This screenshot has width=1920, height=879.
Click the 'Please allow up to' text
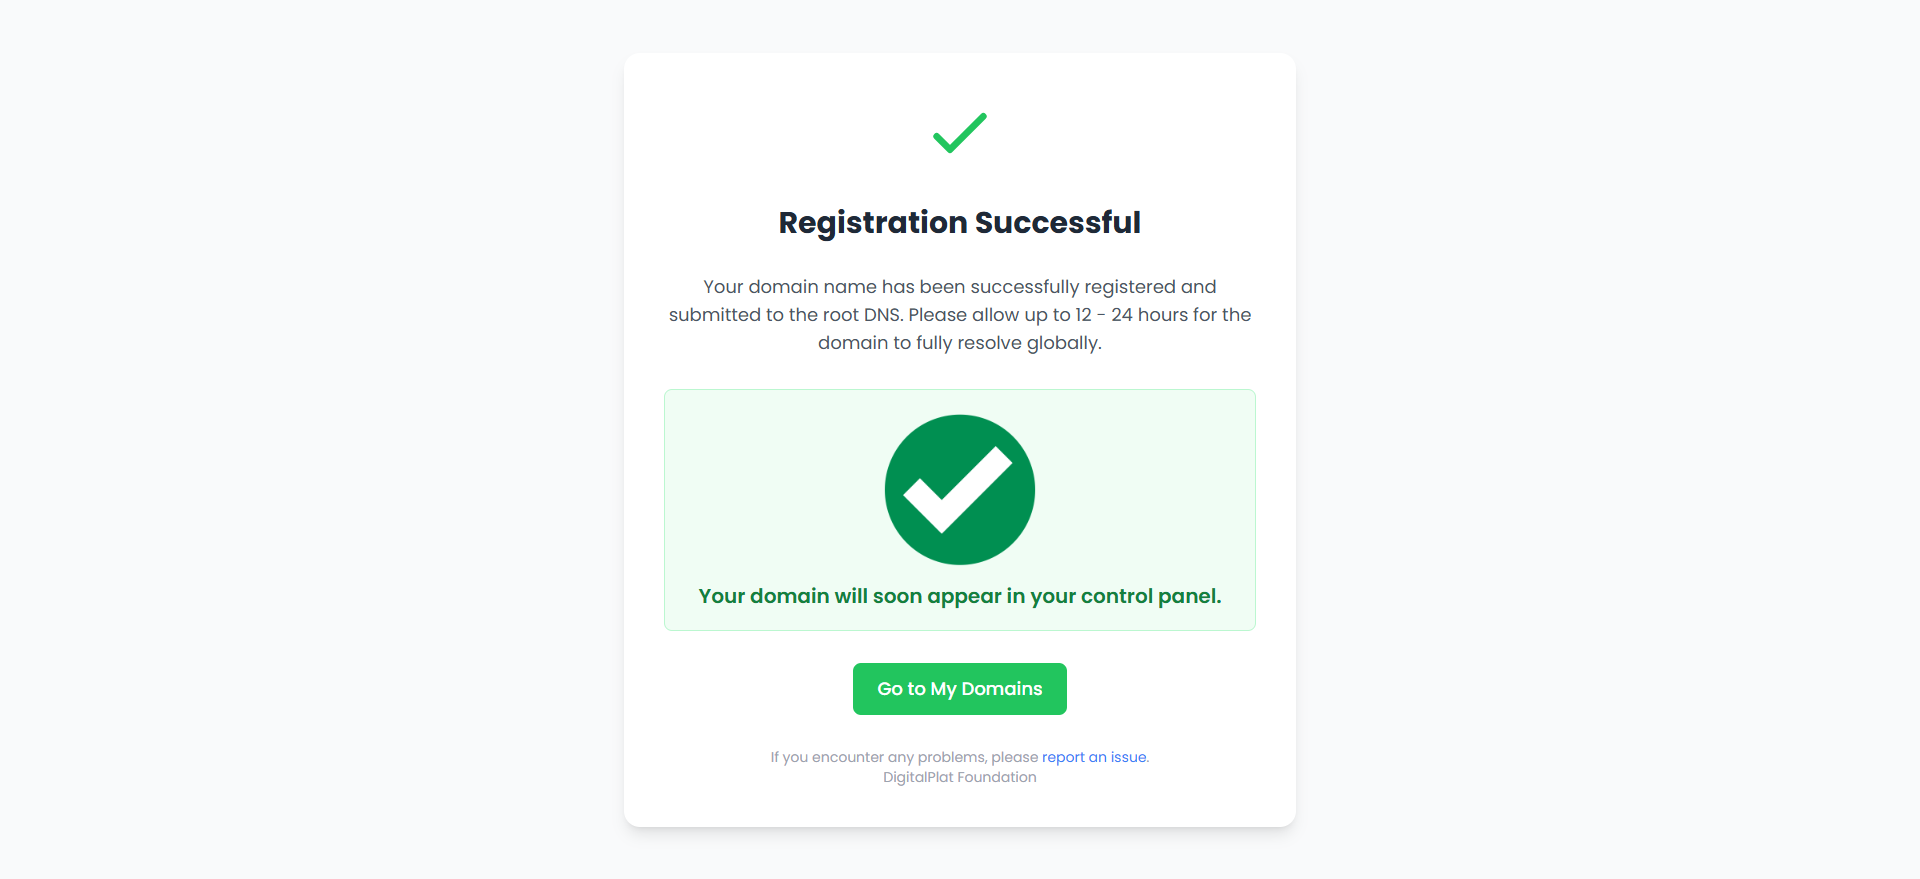pos(988,315)
